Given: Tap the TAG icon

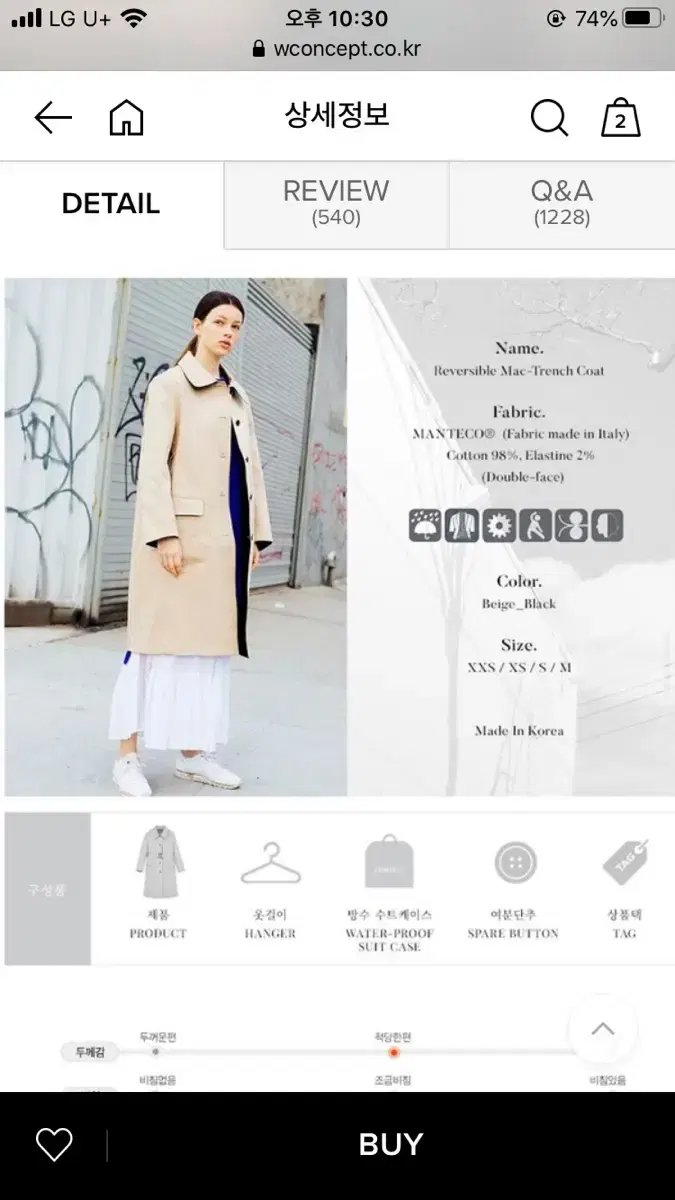Looking at the screenshot, I should [x=625, y=862].
